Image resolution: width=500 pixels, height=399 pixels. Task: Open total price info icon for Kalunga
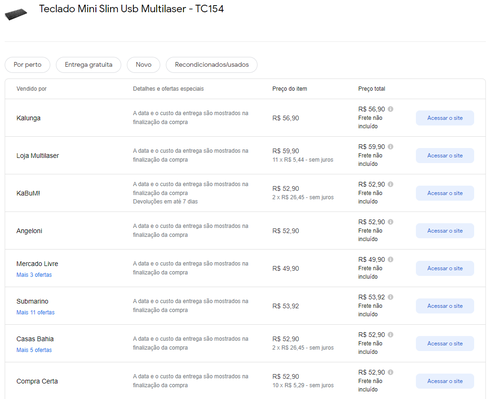390,109
